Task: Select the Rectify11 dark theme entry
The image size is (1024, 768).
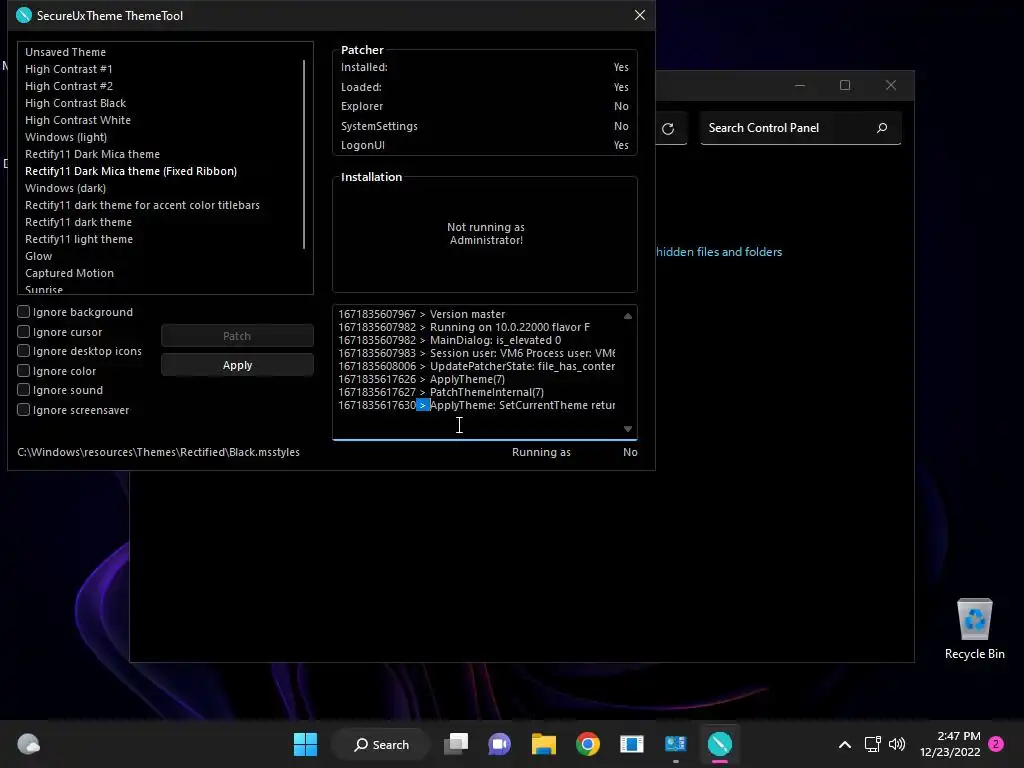Action: 78,222
